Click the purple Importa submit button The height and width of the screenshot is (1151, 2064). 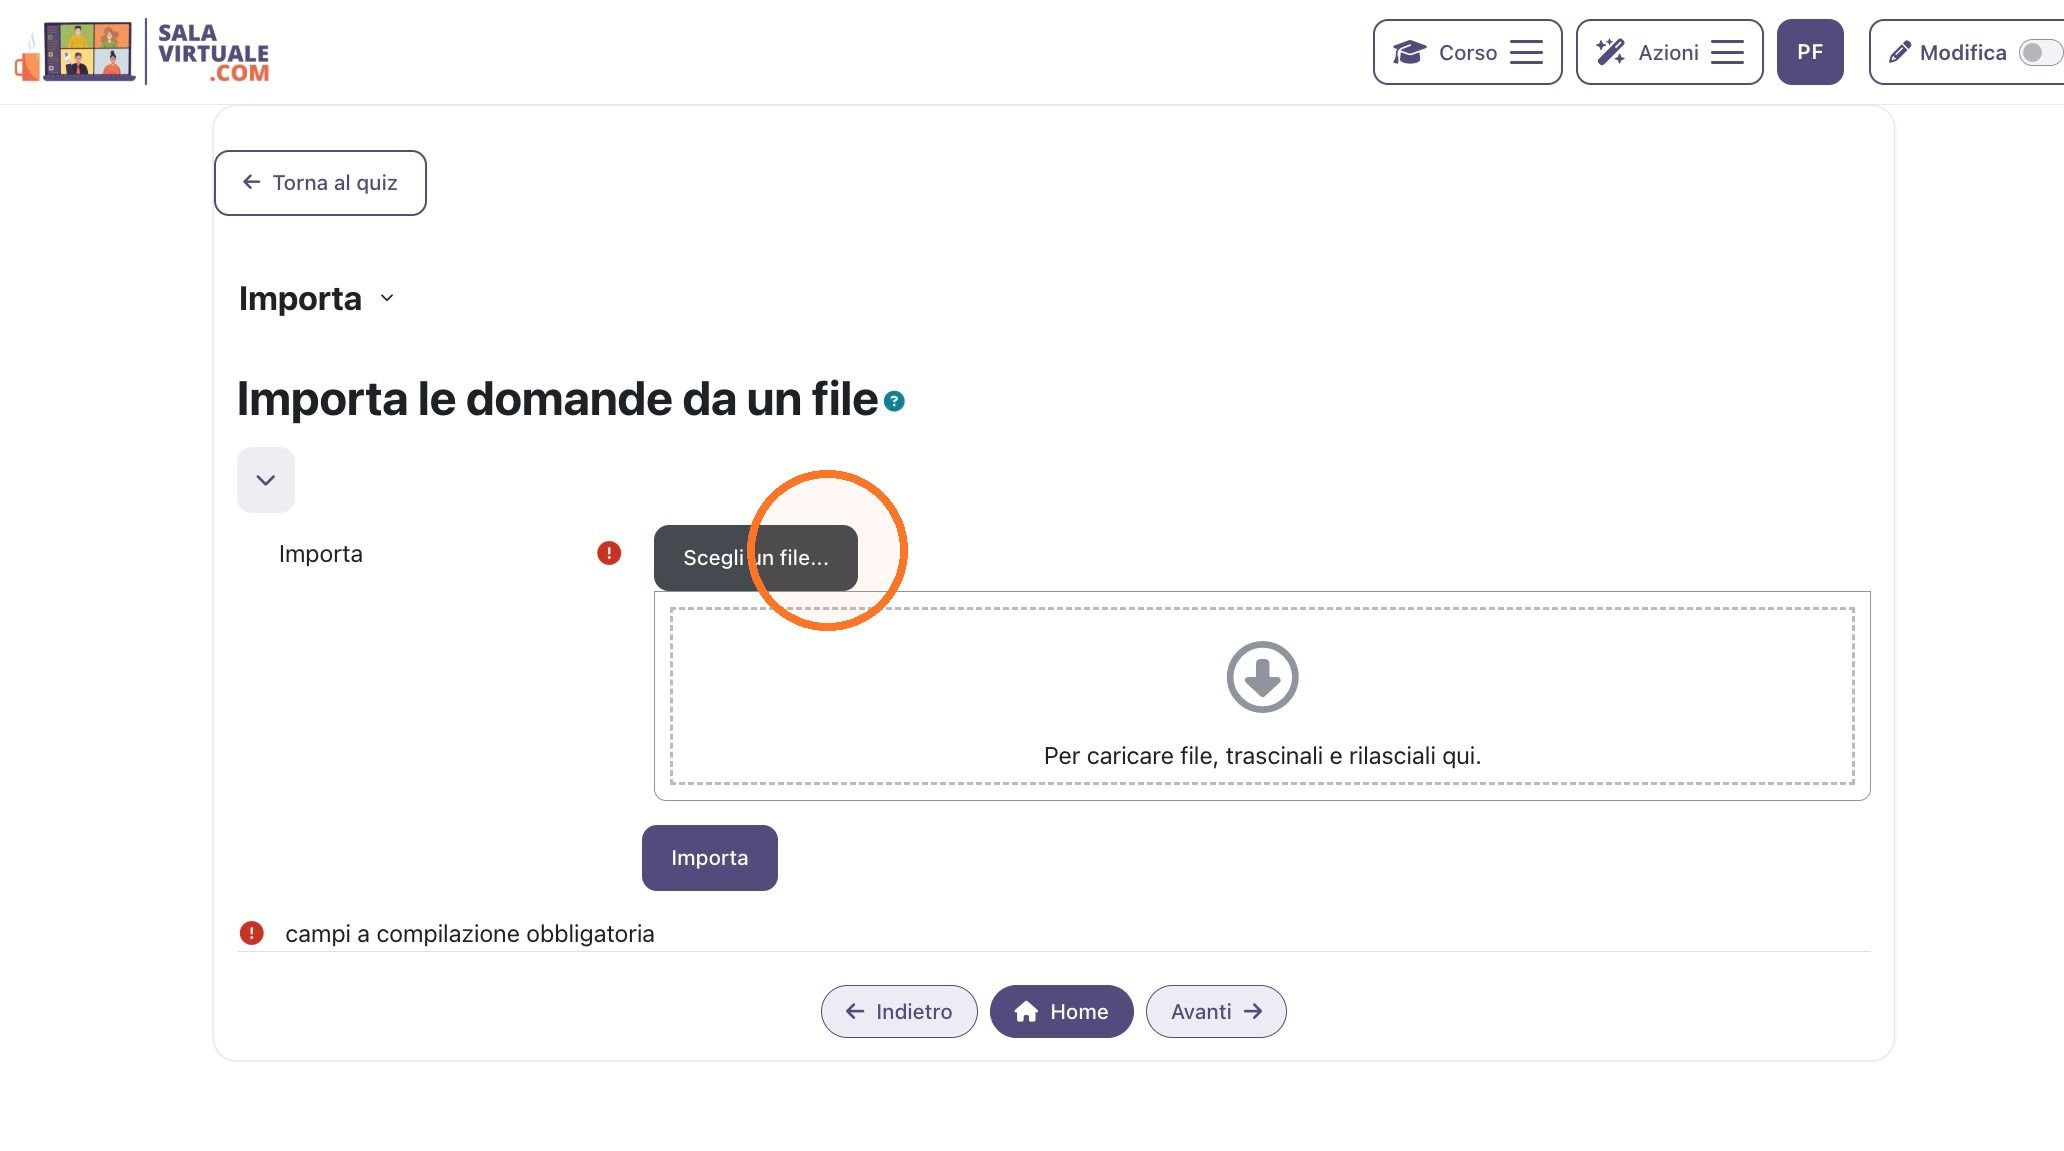pos(710,858)
